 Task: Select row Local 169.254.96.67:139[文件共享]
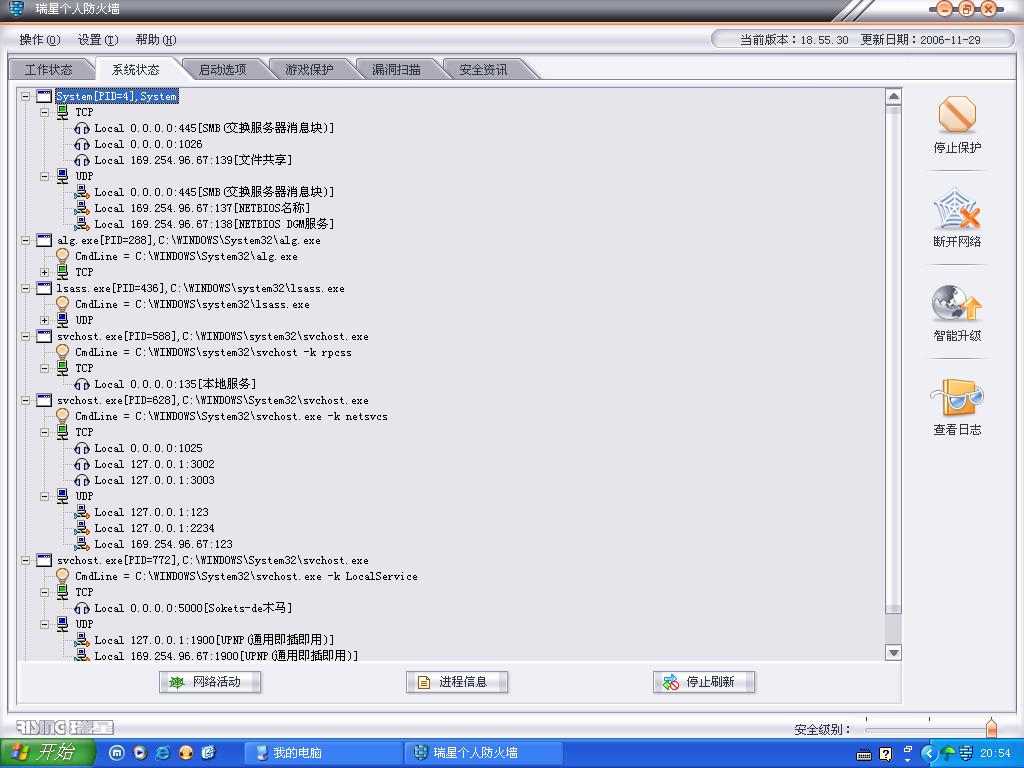tap(193, 160)
